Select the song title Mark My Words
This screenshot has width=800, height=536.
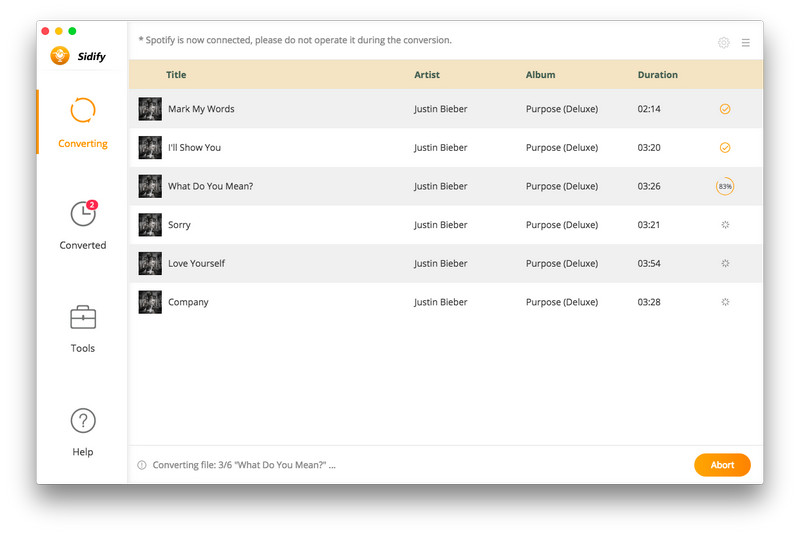coord(201,109)
